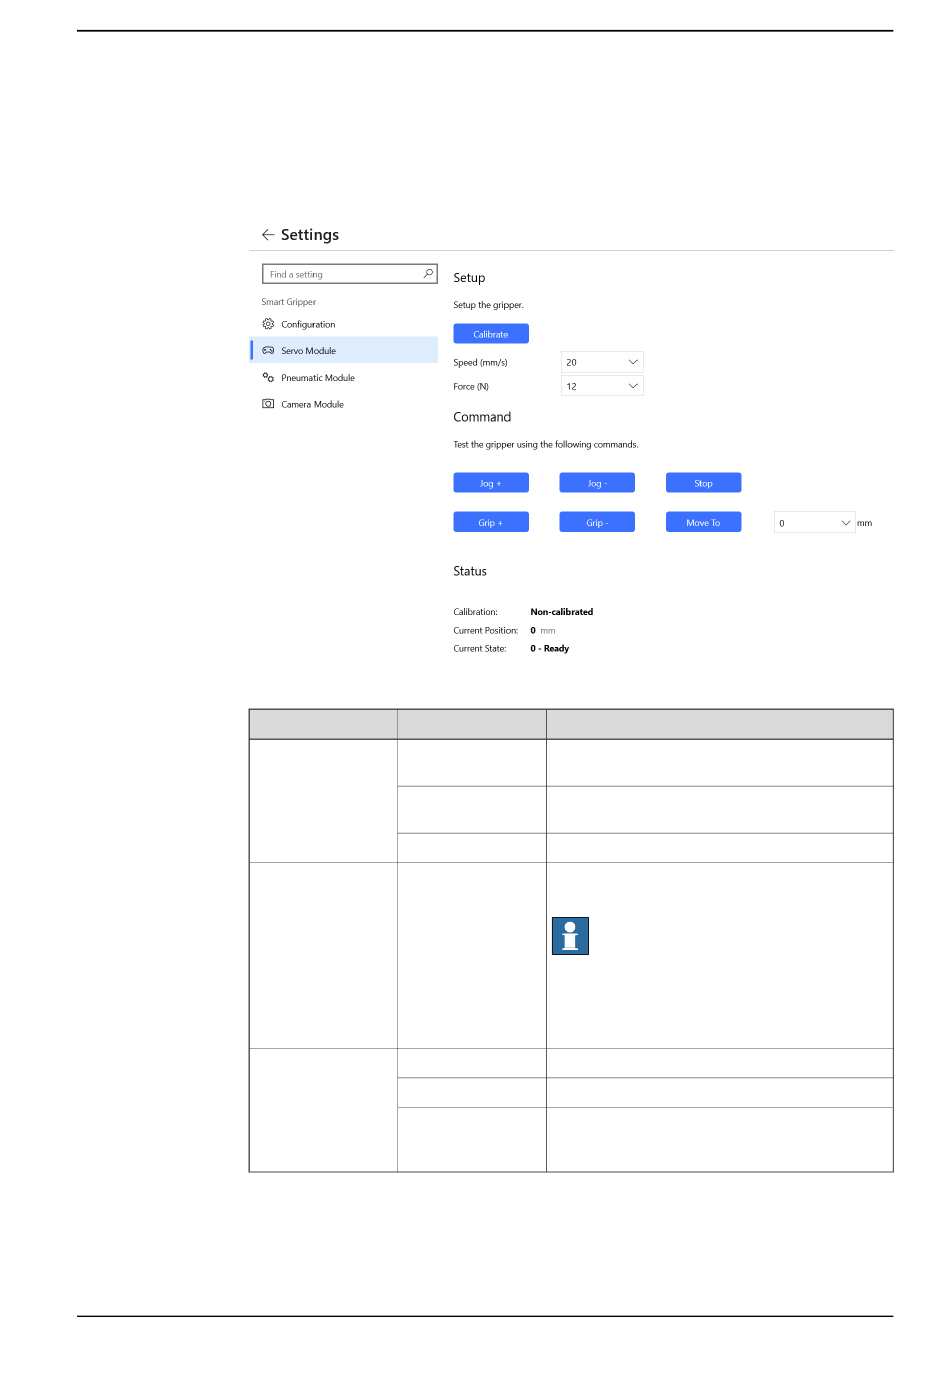
Task: Open the Move To position dropdown in mm
Action: coord(814,523)
